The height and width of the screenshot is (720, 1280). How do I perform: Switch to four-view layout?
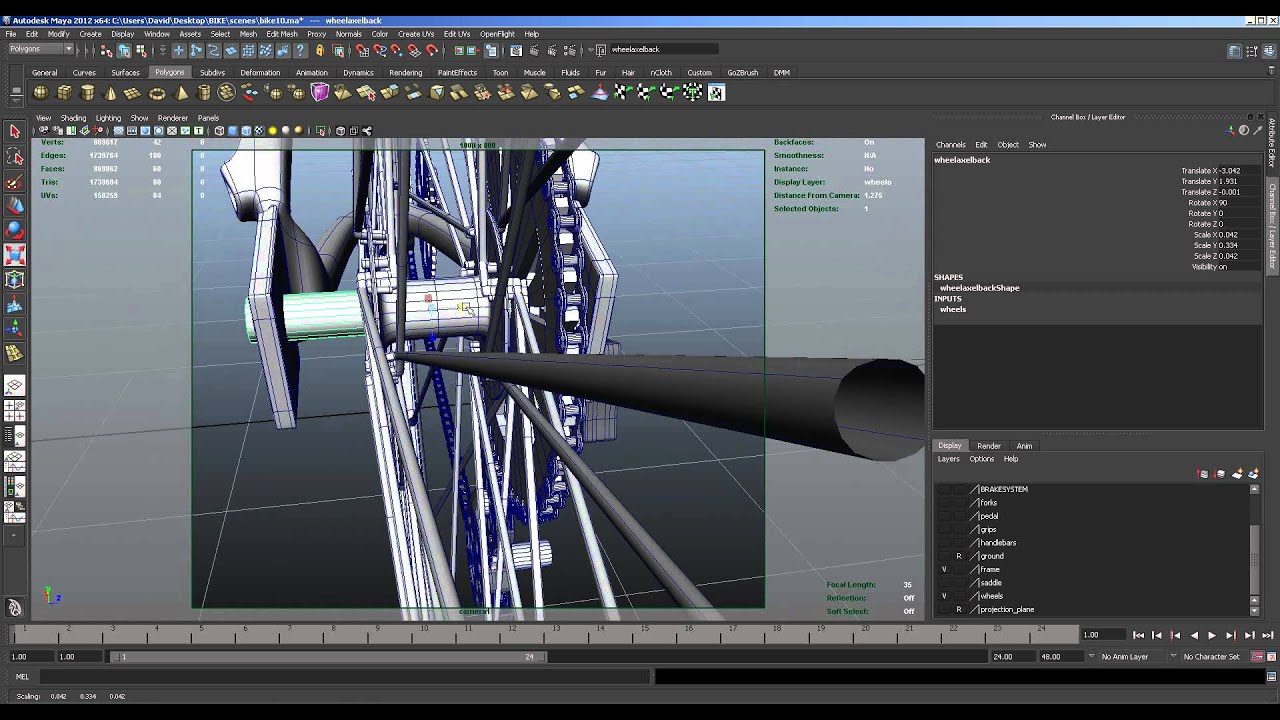(14, 411)
